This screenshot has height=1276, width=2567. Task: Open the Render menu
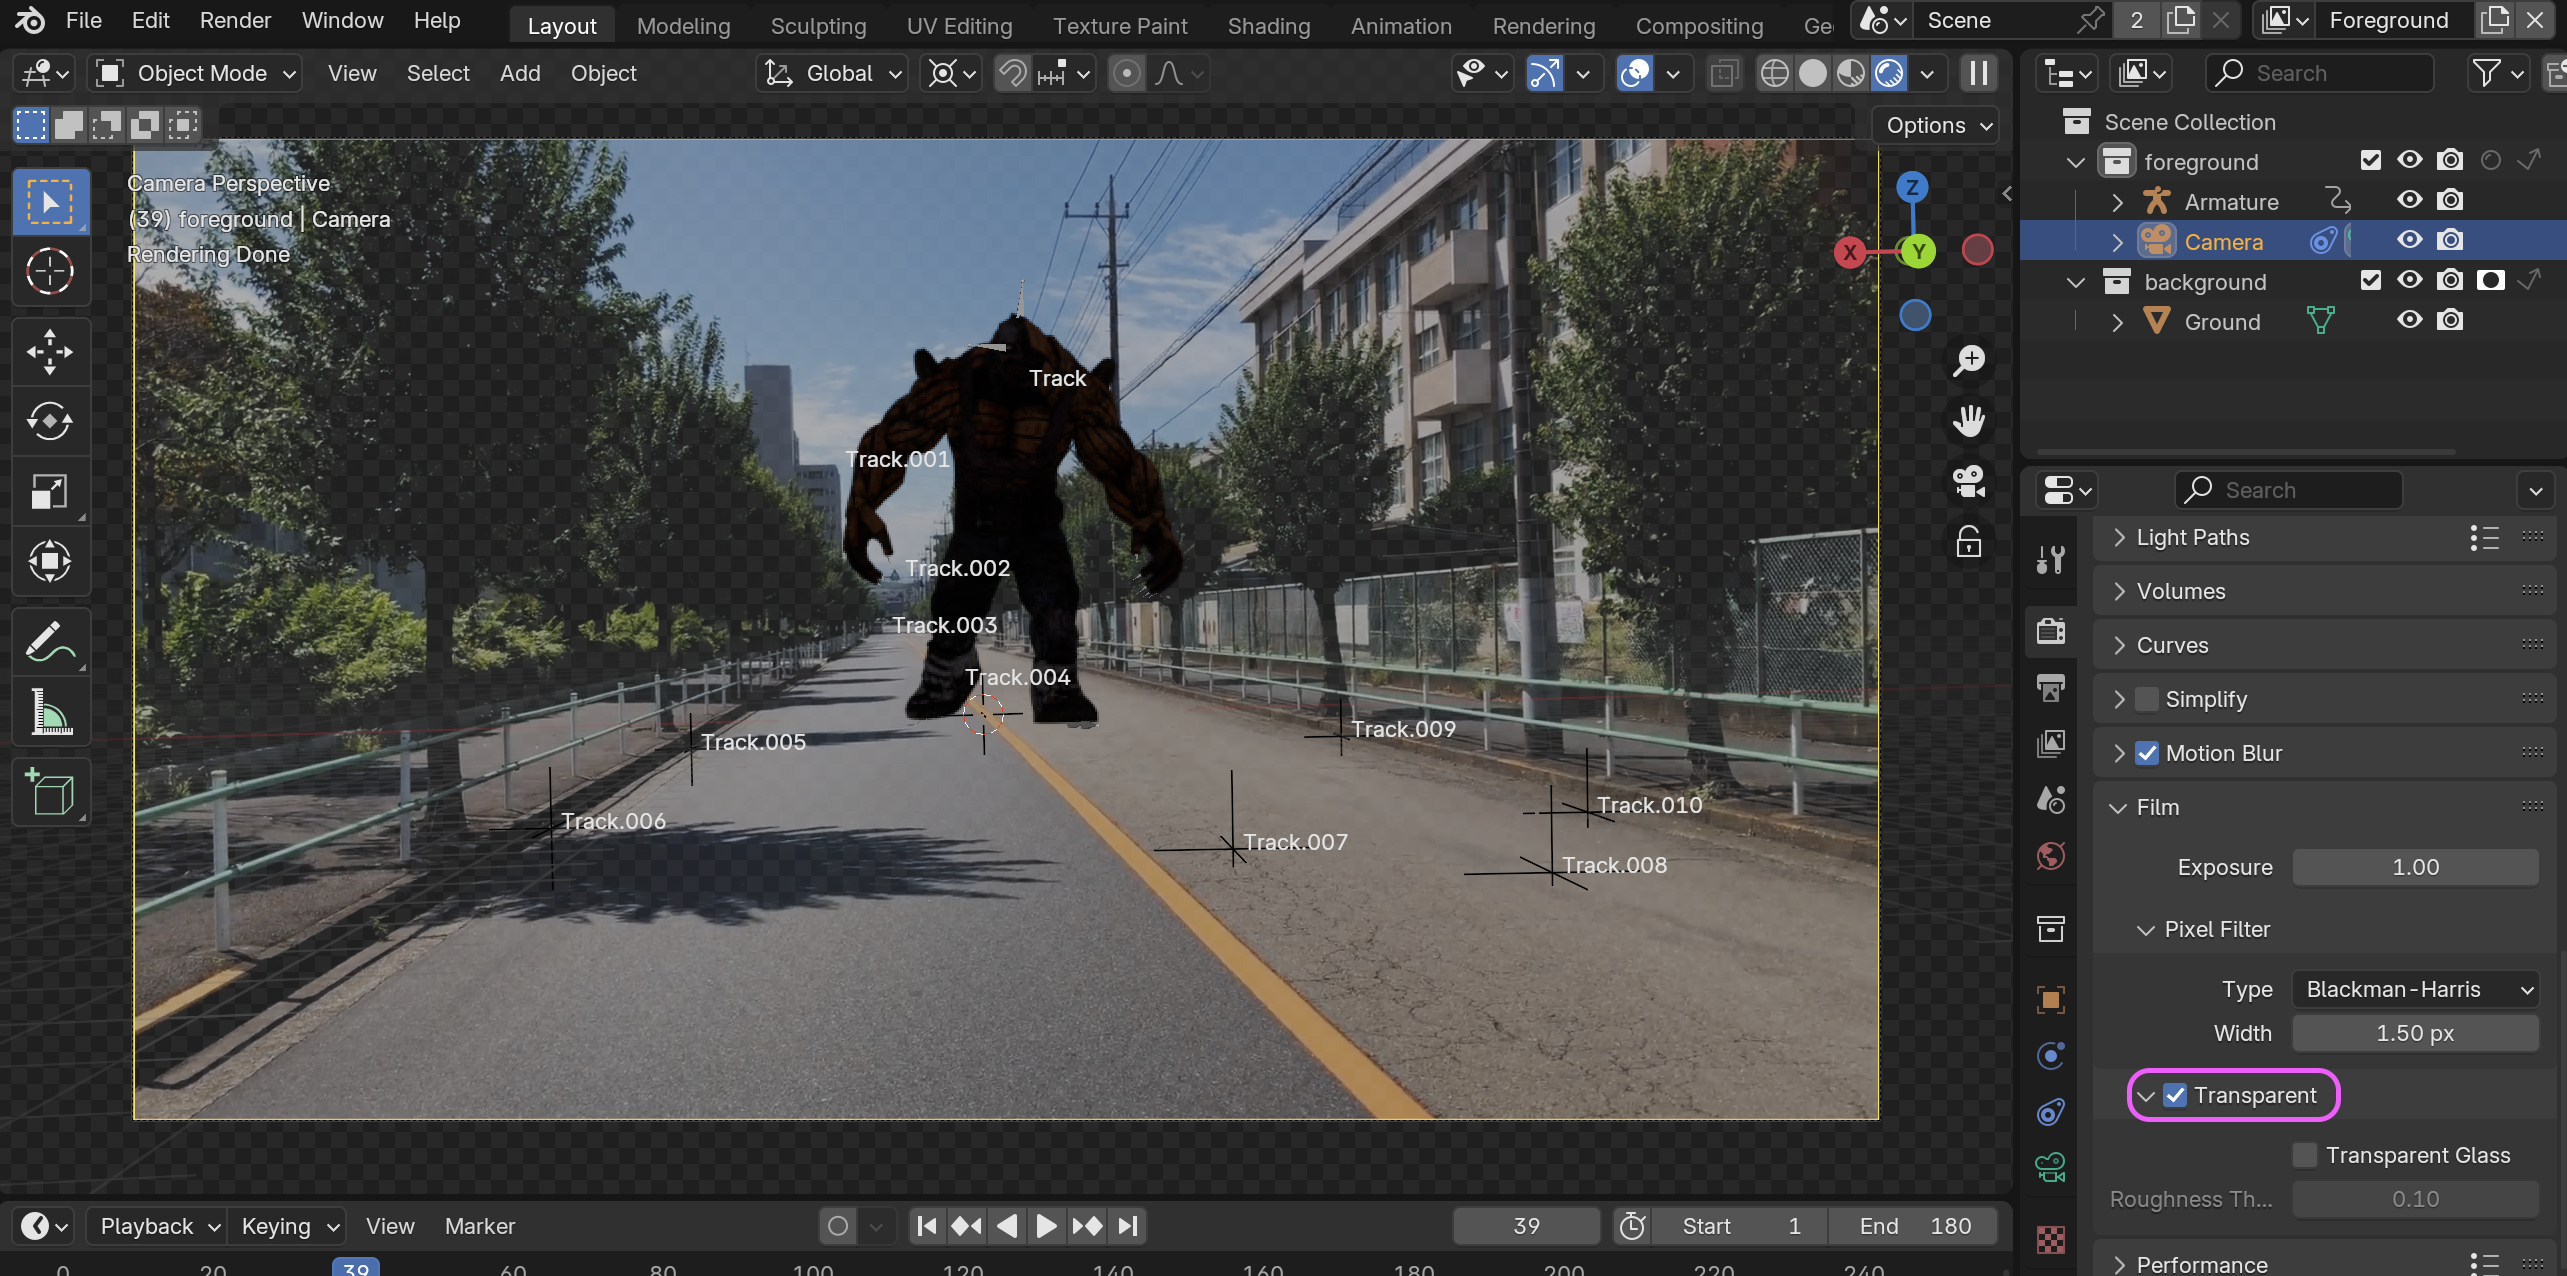[x=235, y=21]
